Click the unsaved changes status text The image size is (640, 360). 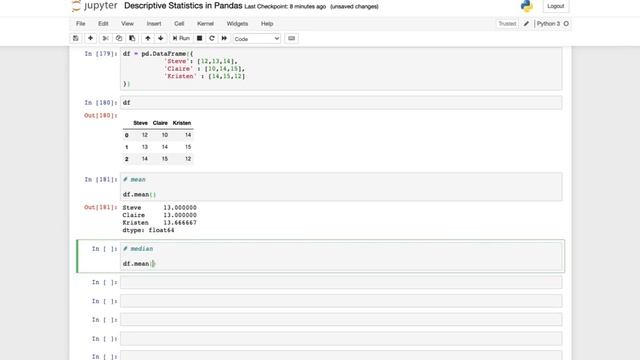354,7
